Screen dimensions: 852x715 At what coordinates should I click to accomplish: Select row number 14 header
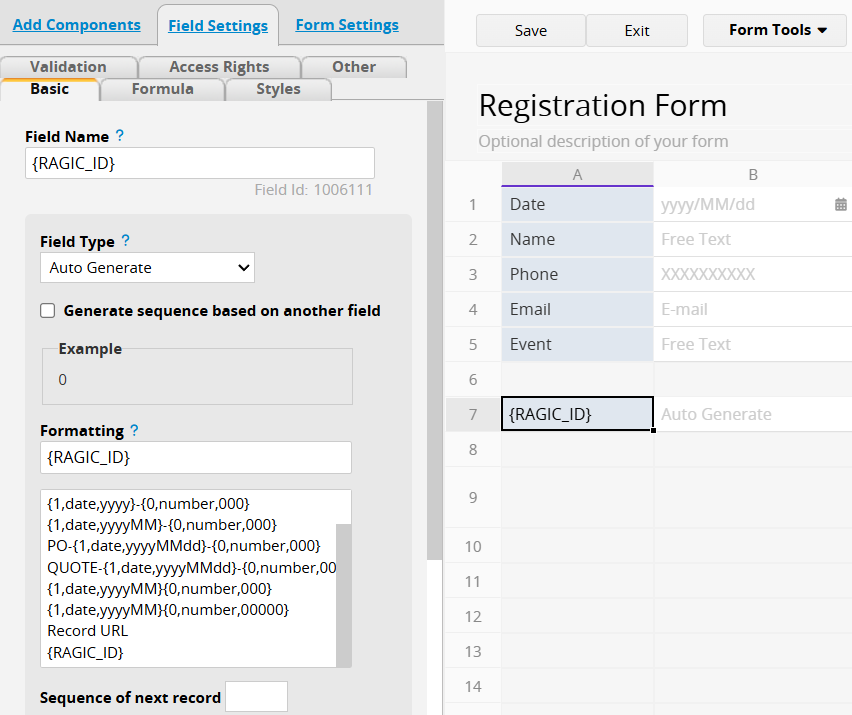click(473, 687)
